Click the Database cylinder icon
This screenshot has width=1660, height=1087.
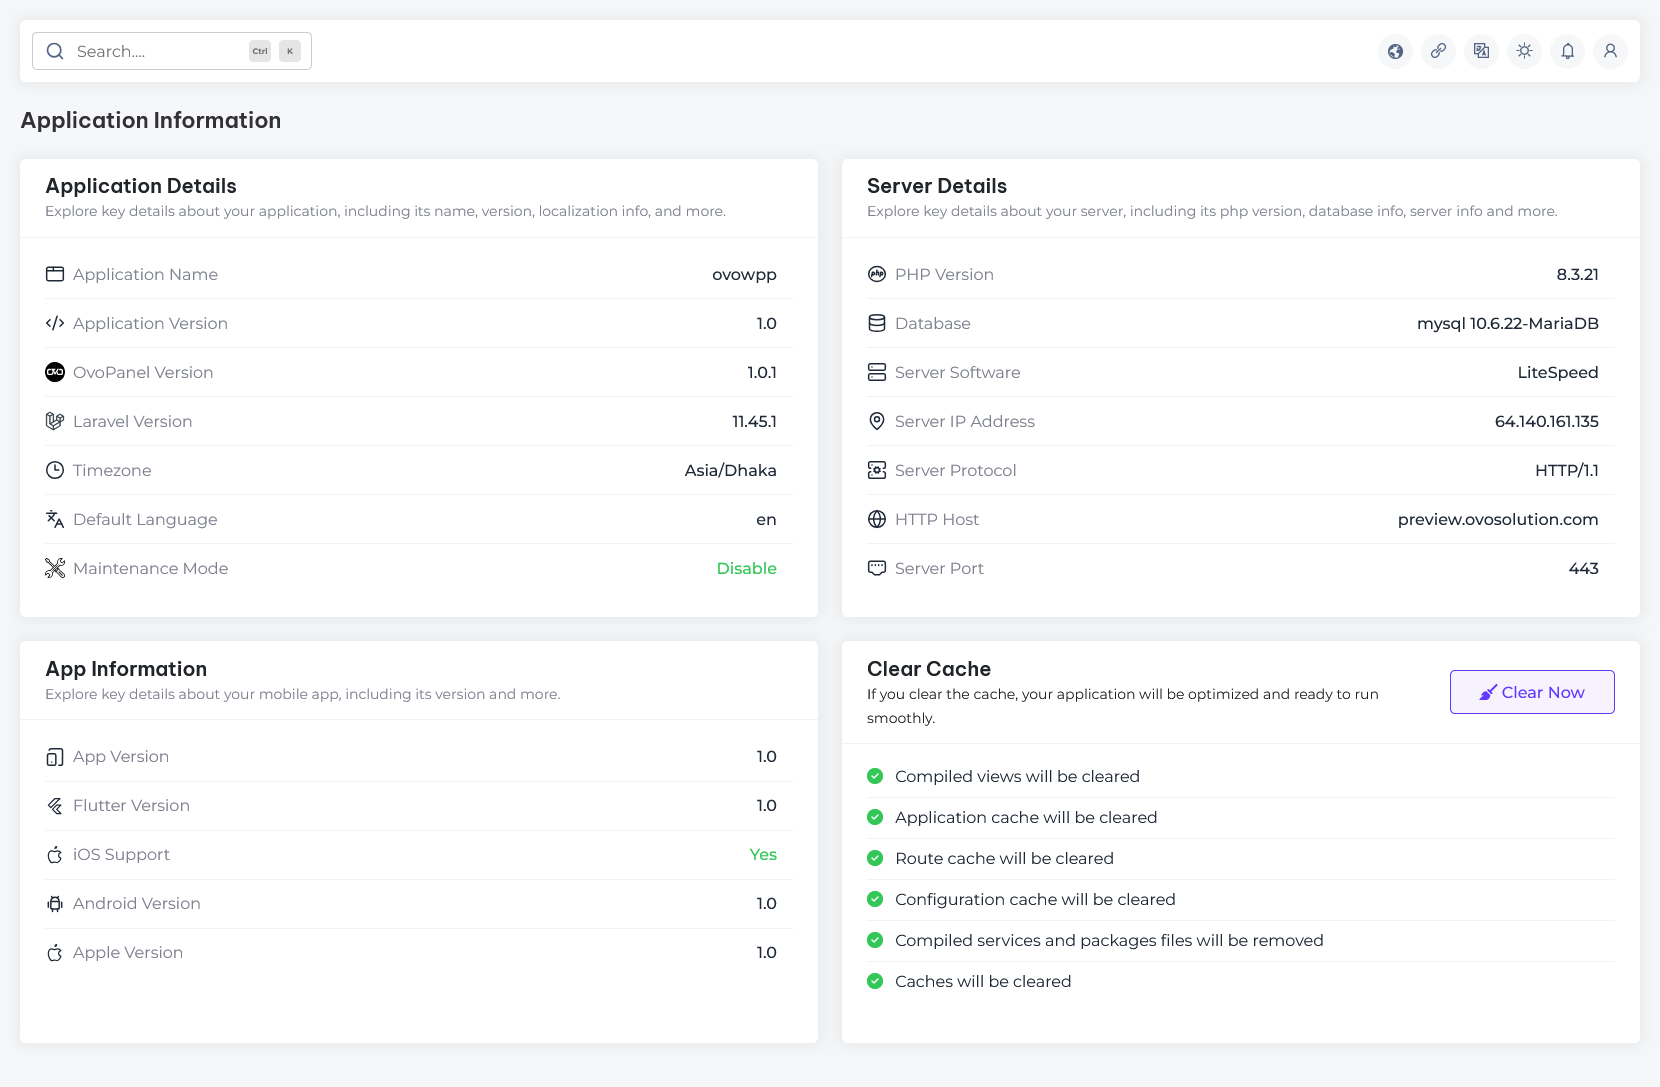click(877, 323)
